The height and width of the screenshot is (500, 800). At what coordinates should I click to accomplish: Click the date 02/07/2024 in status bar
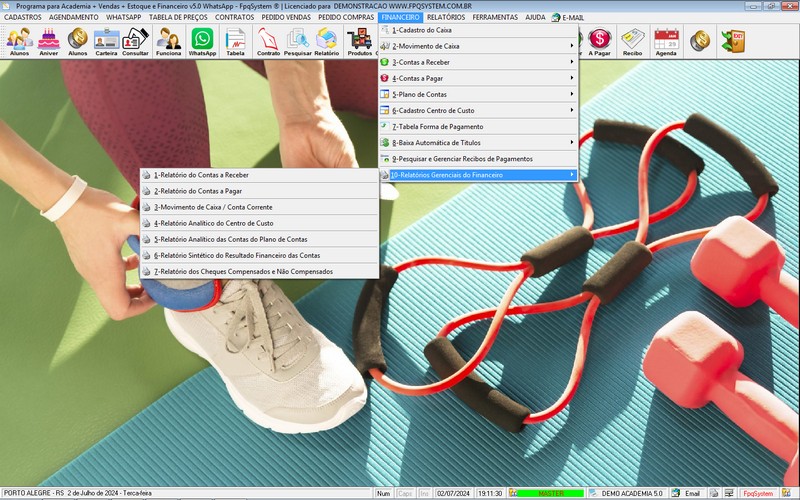pos(453,493)
